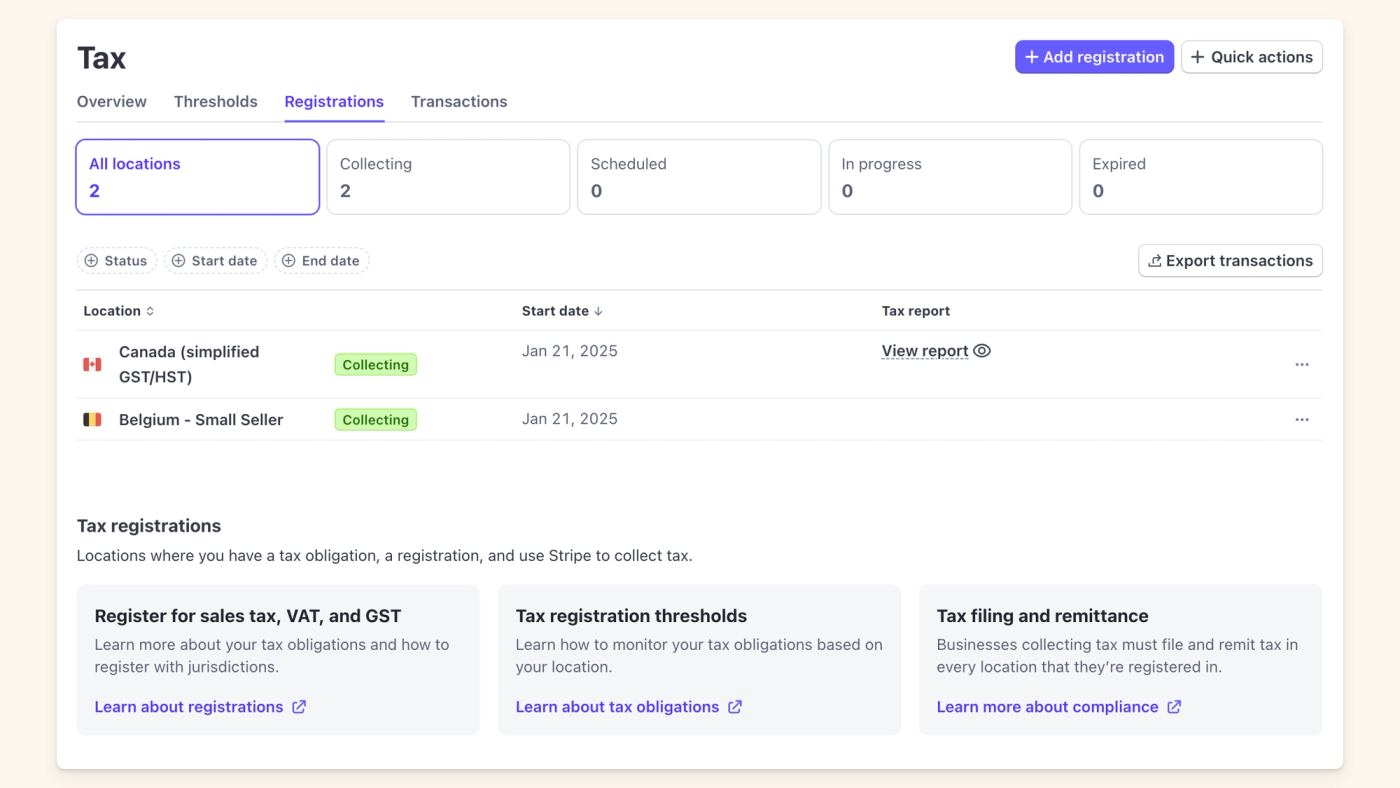This screenshot has height=788, width=1400.
Task: Click the external link icon beside Learn more about compliance
Action: [x=1172, y=706]
